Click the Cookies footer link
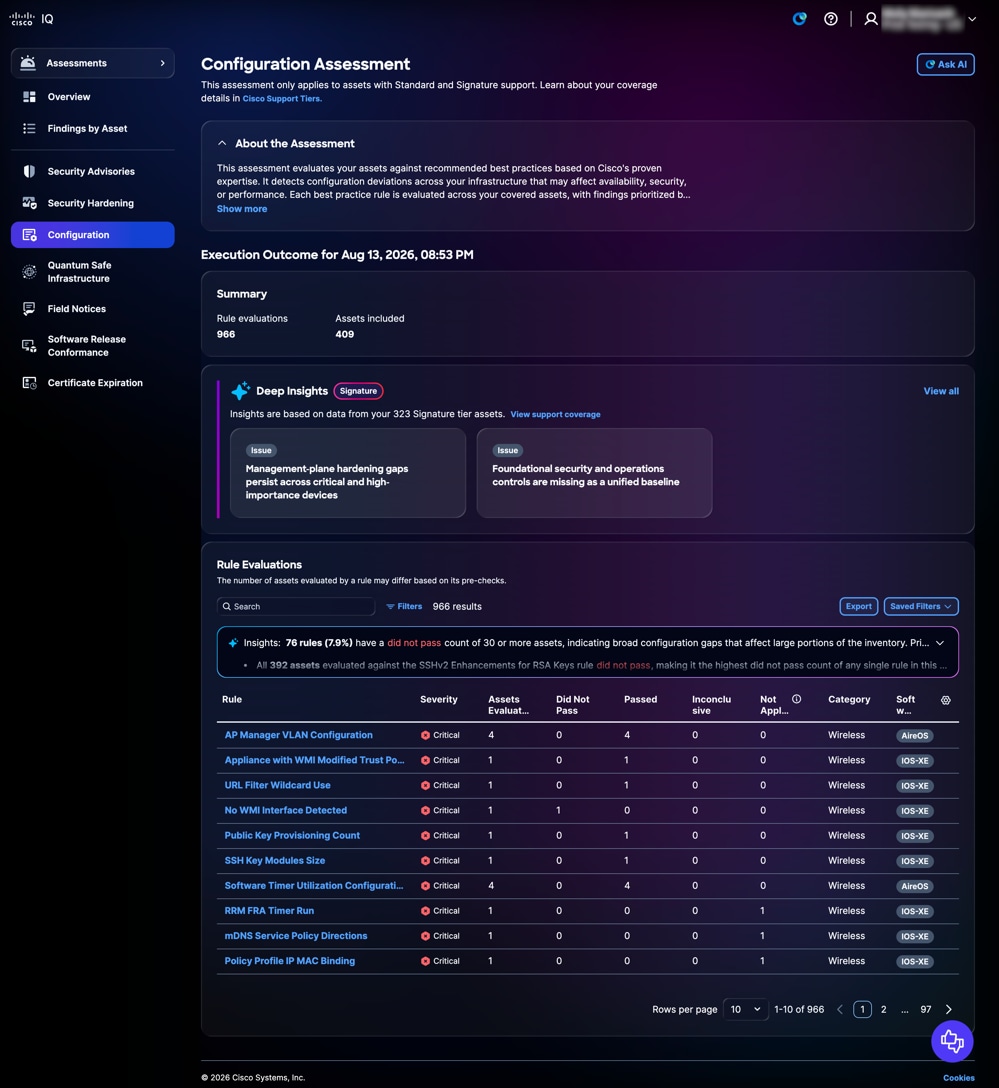Viewport: 999px width, 1088px height. point(958,1078)
